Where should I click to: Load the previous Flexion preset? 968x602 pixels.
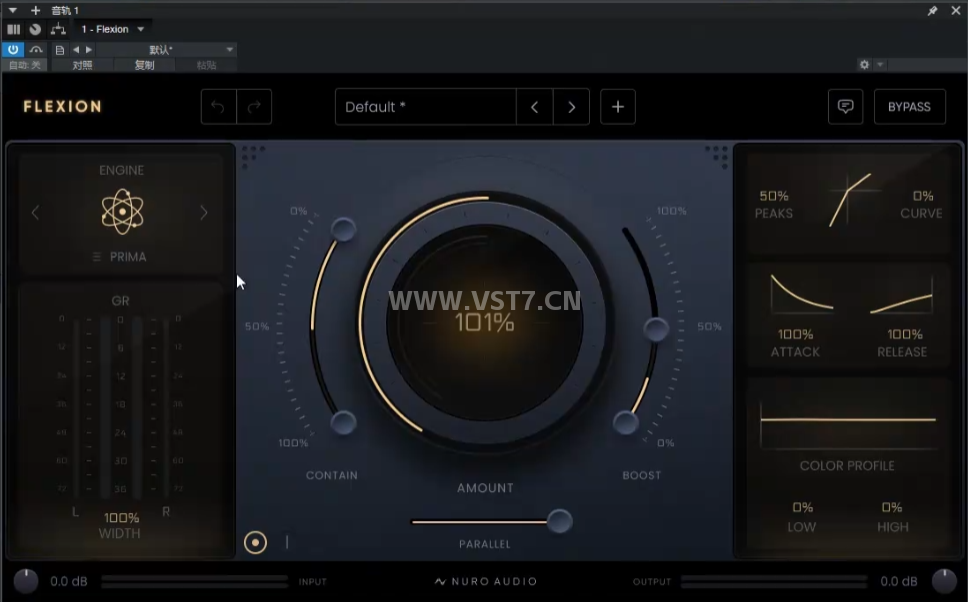point(535,107)
